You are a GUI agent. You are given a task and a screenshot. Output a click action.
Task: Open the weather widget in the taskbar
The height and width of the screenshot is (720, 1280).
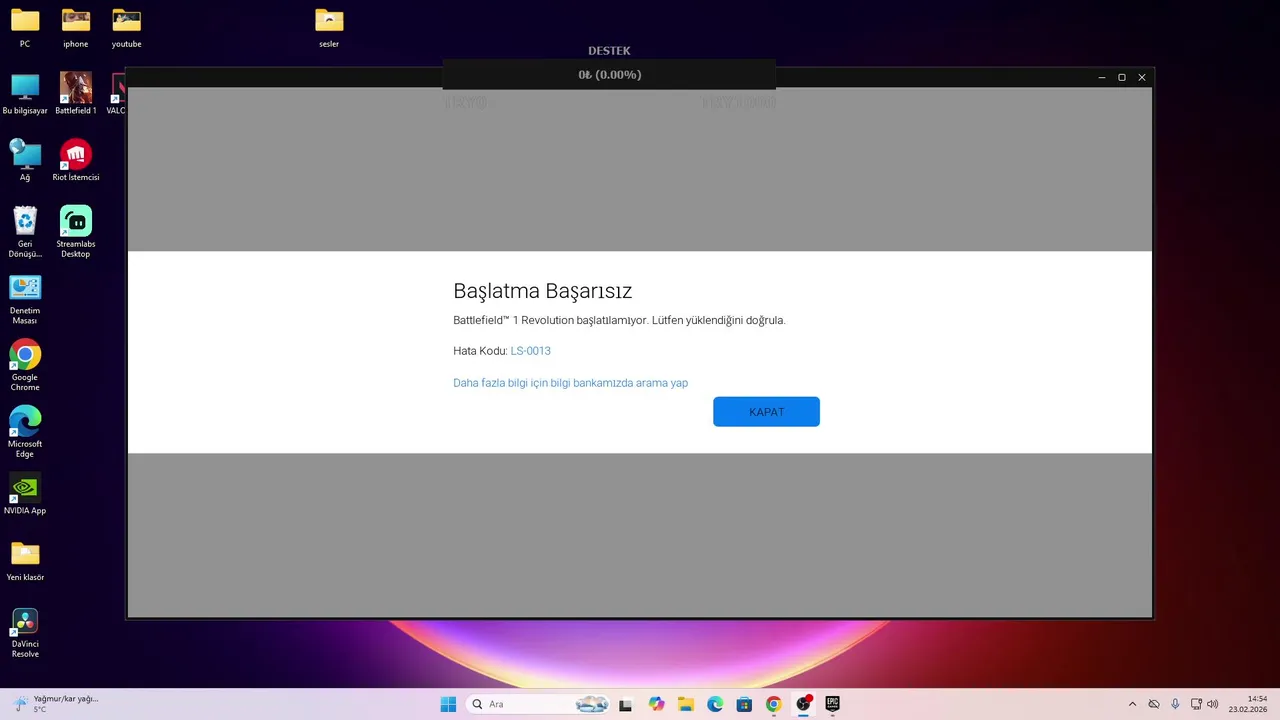[x=55, y=704]
